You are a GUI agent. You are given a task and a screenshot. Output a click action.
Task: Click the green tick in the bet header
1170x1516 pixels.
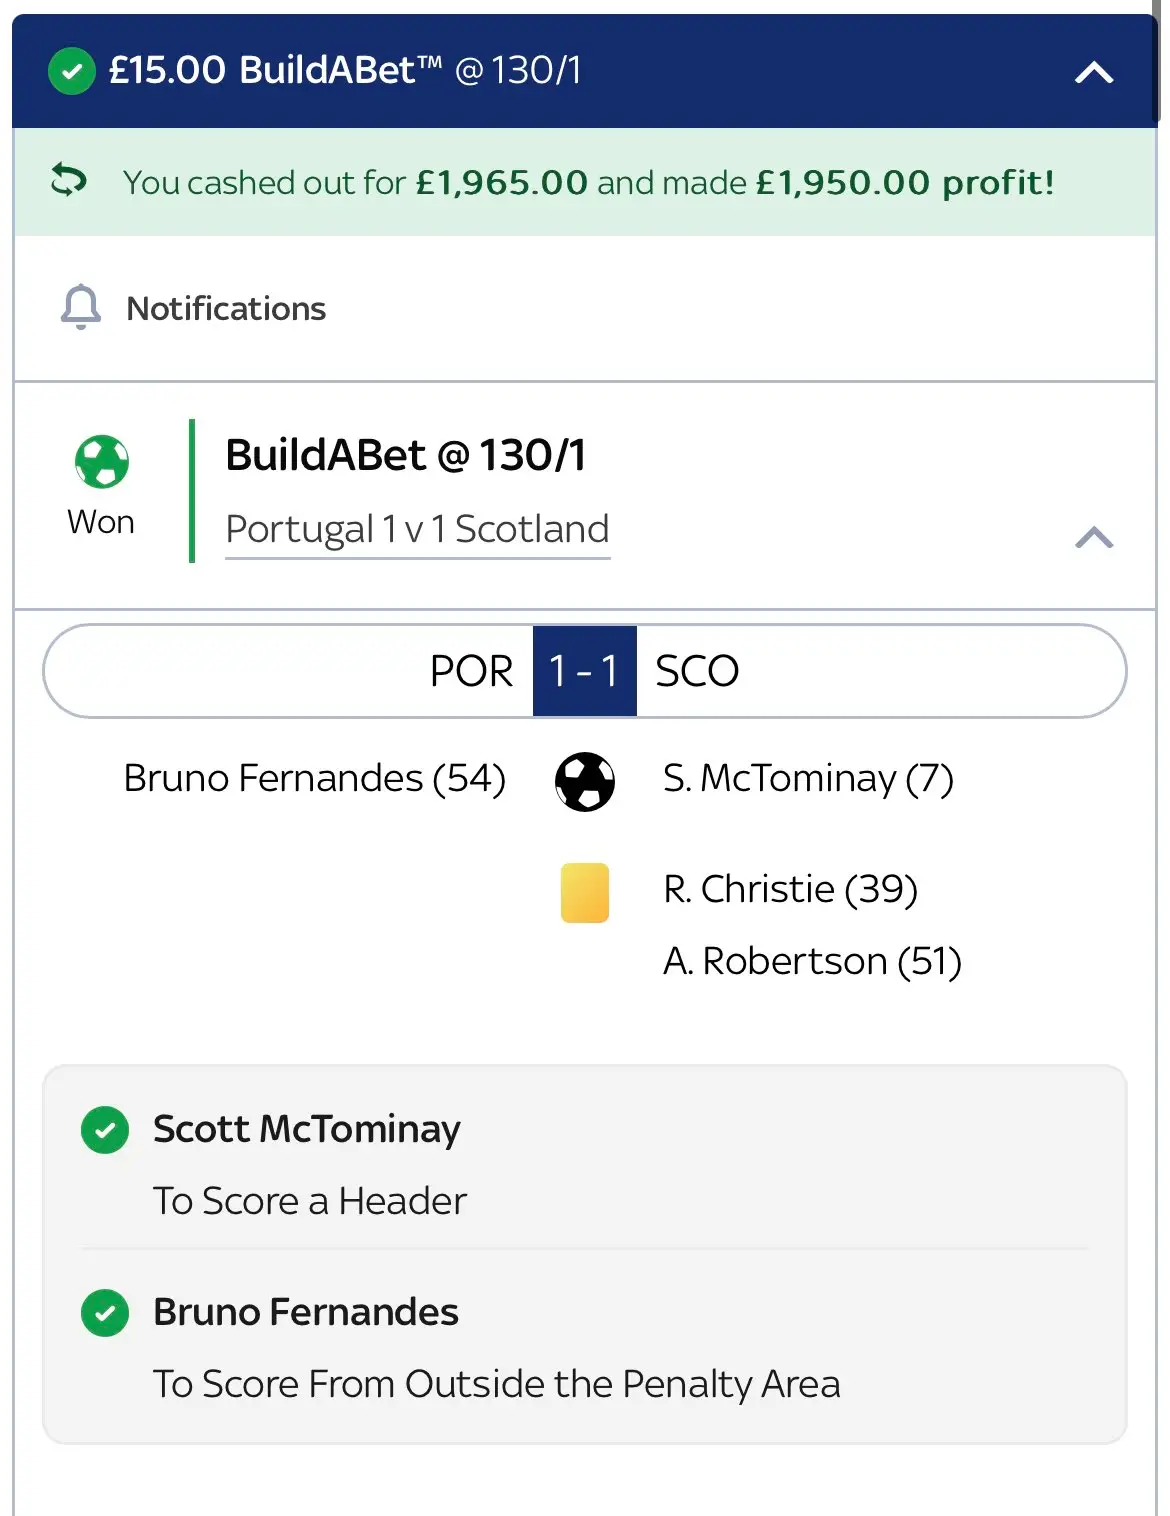(72, 71)
